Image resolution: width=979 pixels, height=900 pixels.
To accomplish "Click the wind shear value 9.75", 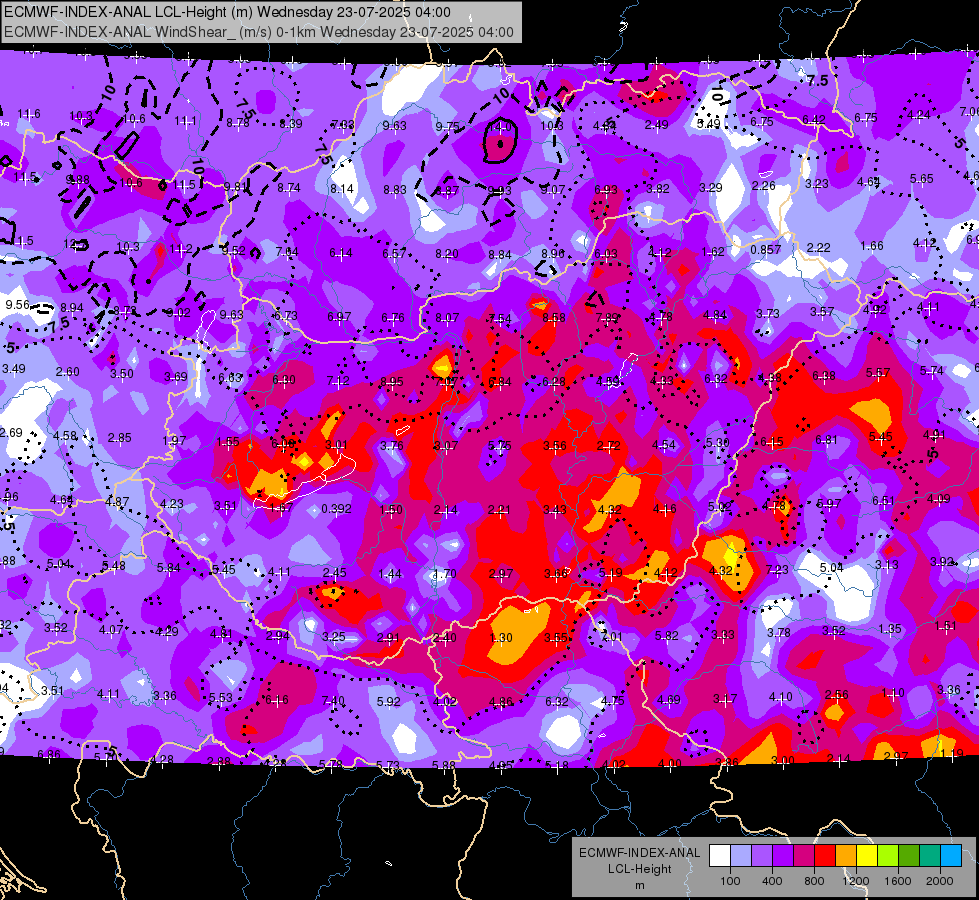I will pyautogui.click(x=448, y=126).
